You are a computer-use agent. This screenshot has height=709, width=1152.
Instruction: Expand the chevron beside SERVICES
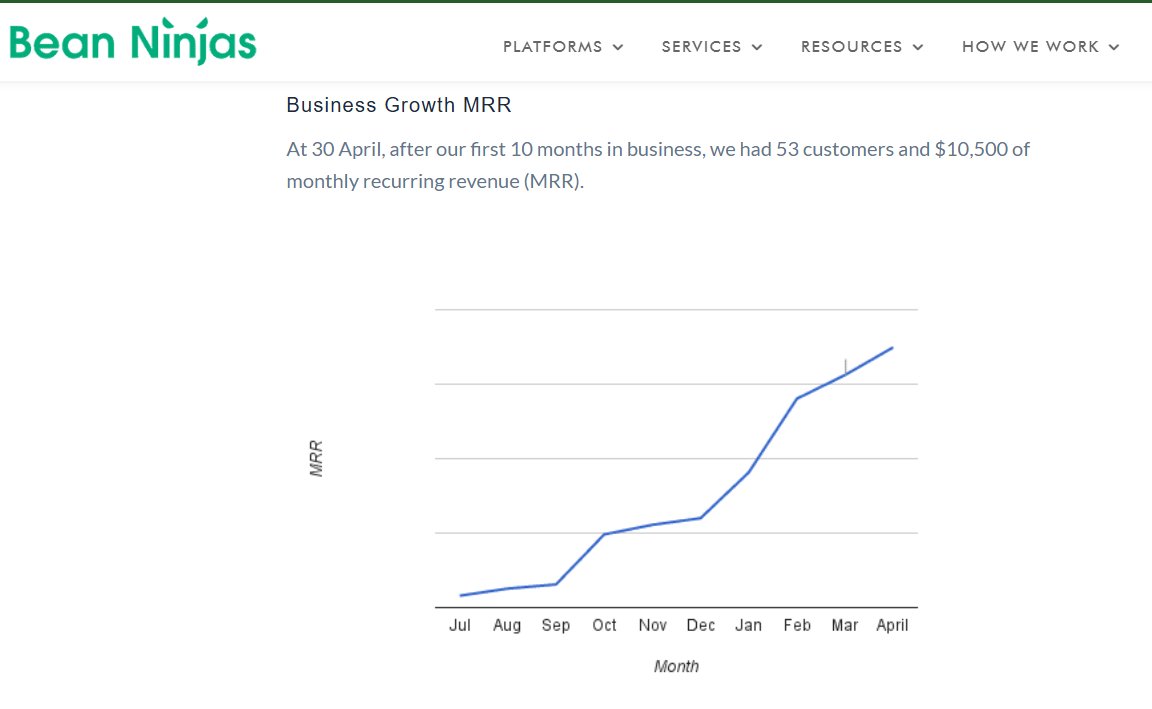pyautogui.click(x=757, y=47)
